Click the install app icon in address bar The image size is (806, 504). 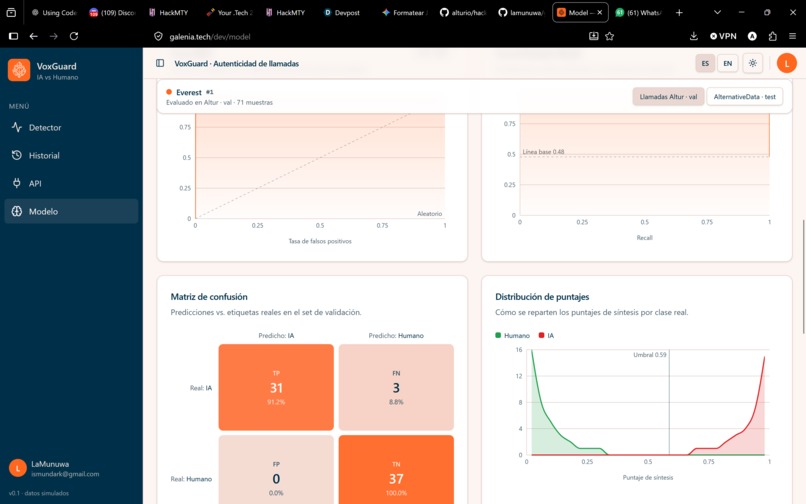click(x=594, y=36)
